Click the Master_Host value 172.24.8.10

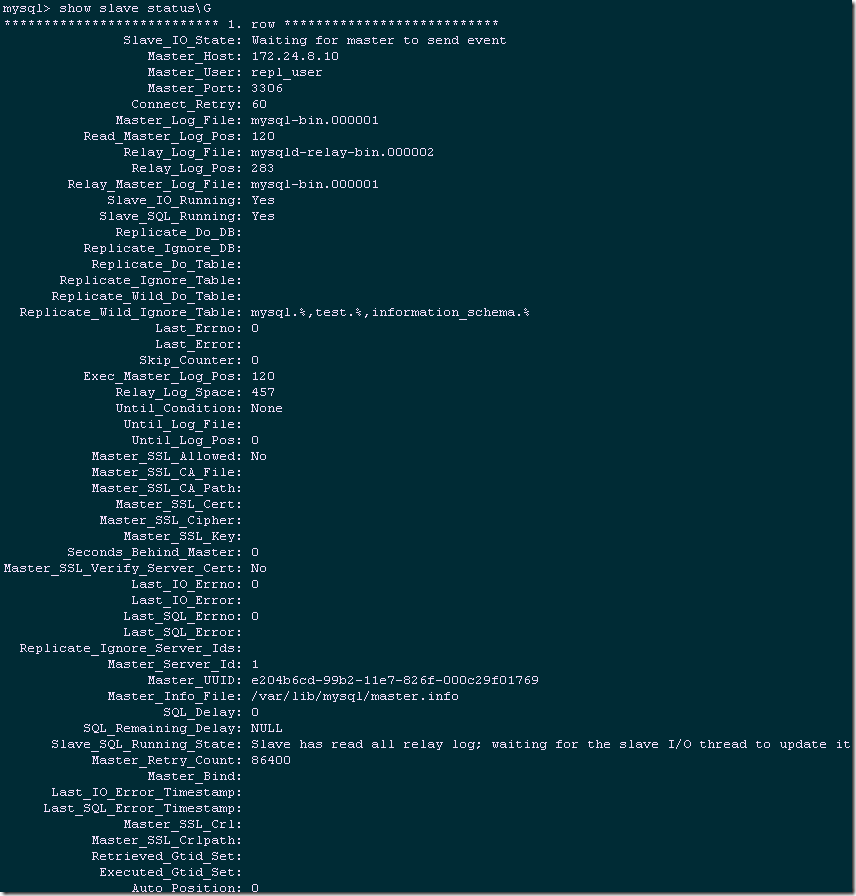294,56
